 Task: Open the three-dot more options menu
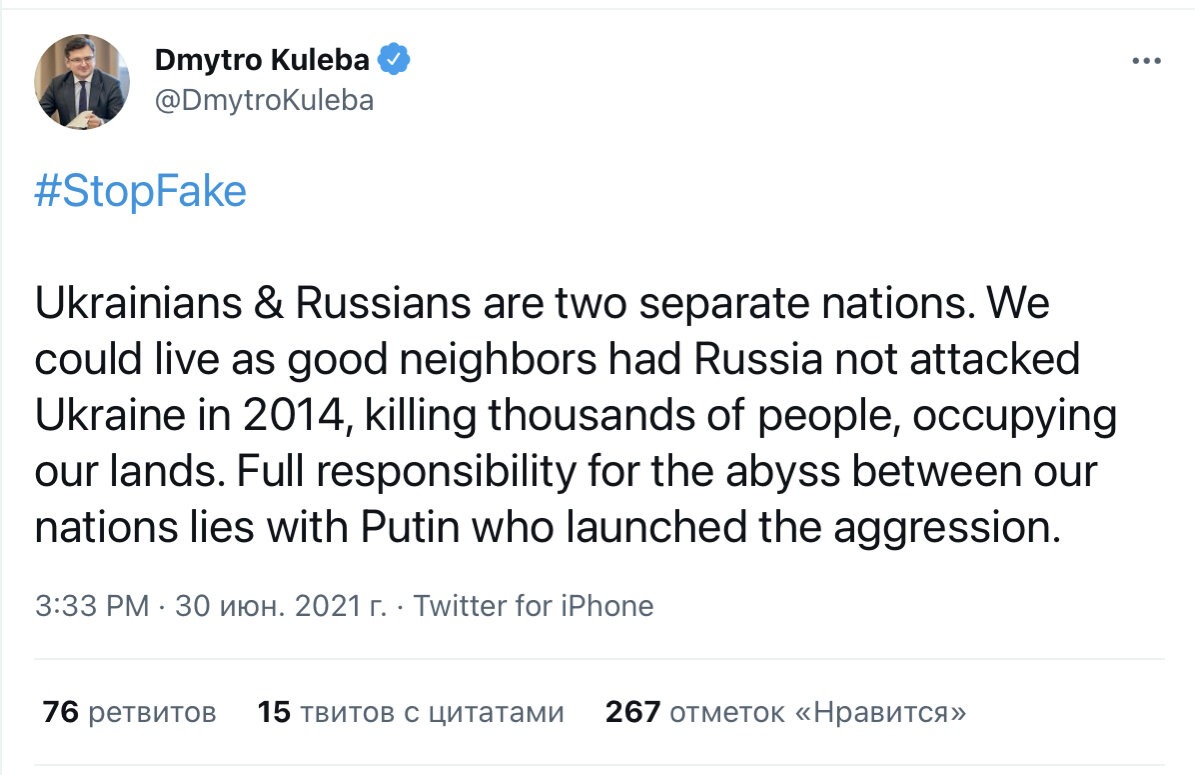(x=1146, y=61)
